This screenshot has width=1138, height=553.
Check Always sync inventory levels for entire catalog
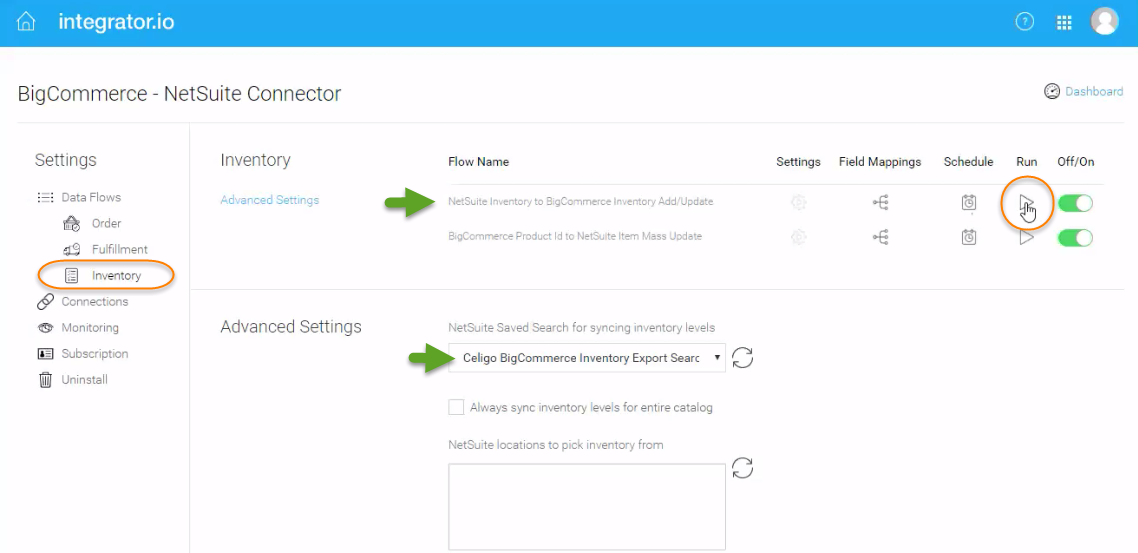pos(456,407)
